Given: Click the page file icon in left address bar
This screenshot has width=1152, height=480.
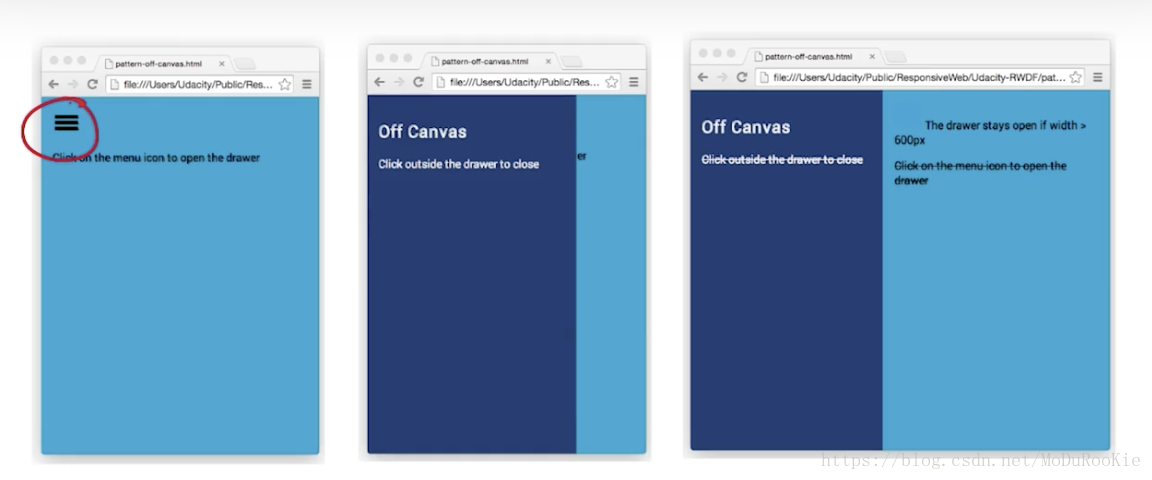Looking at the screenshot, I should point(115,85).
